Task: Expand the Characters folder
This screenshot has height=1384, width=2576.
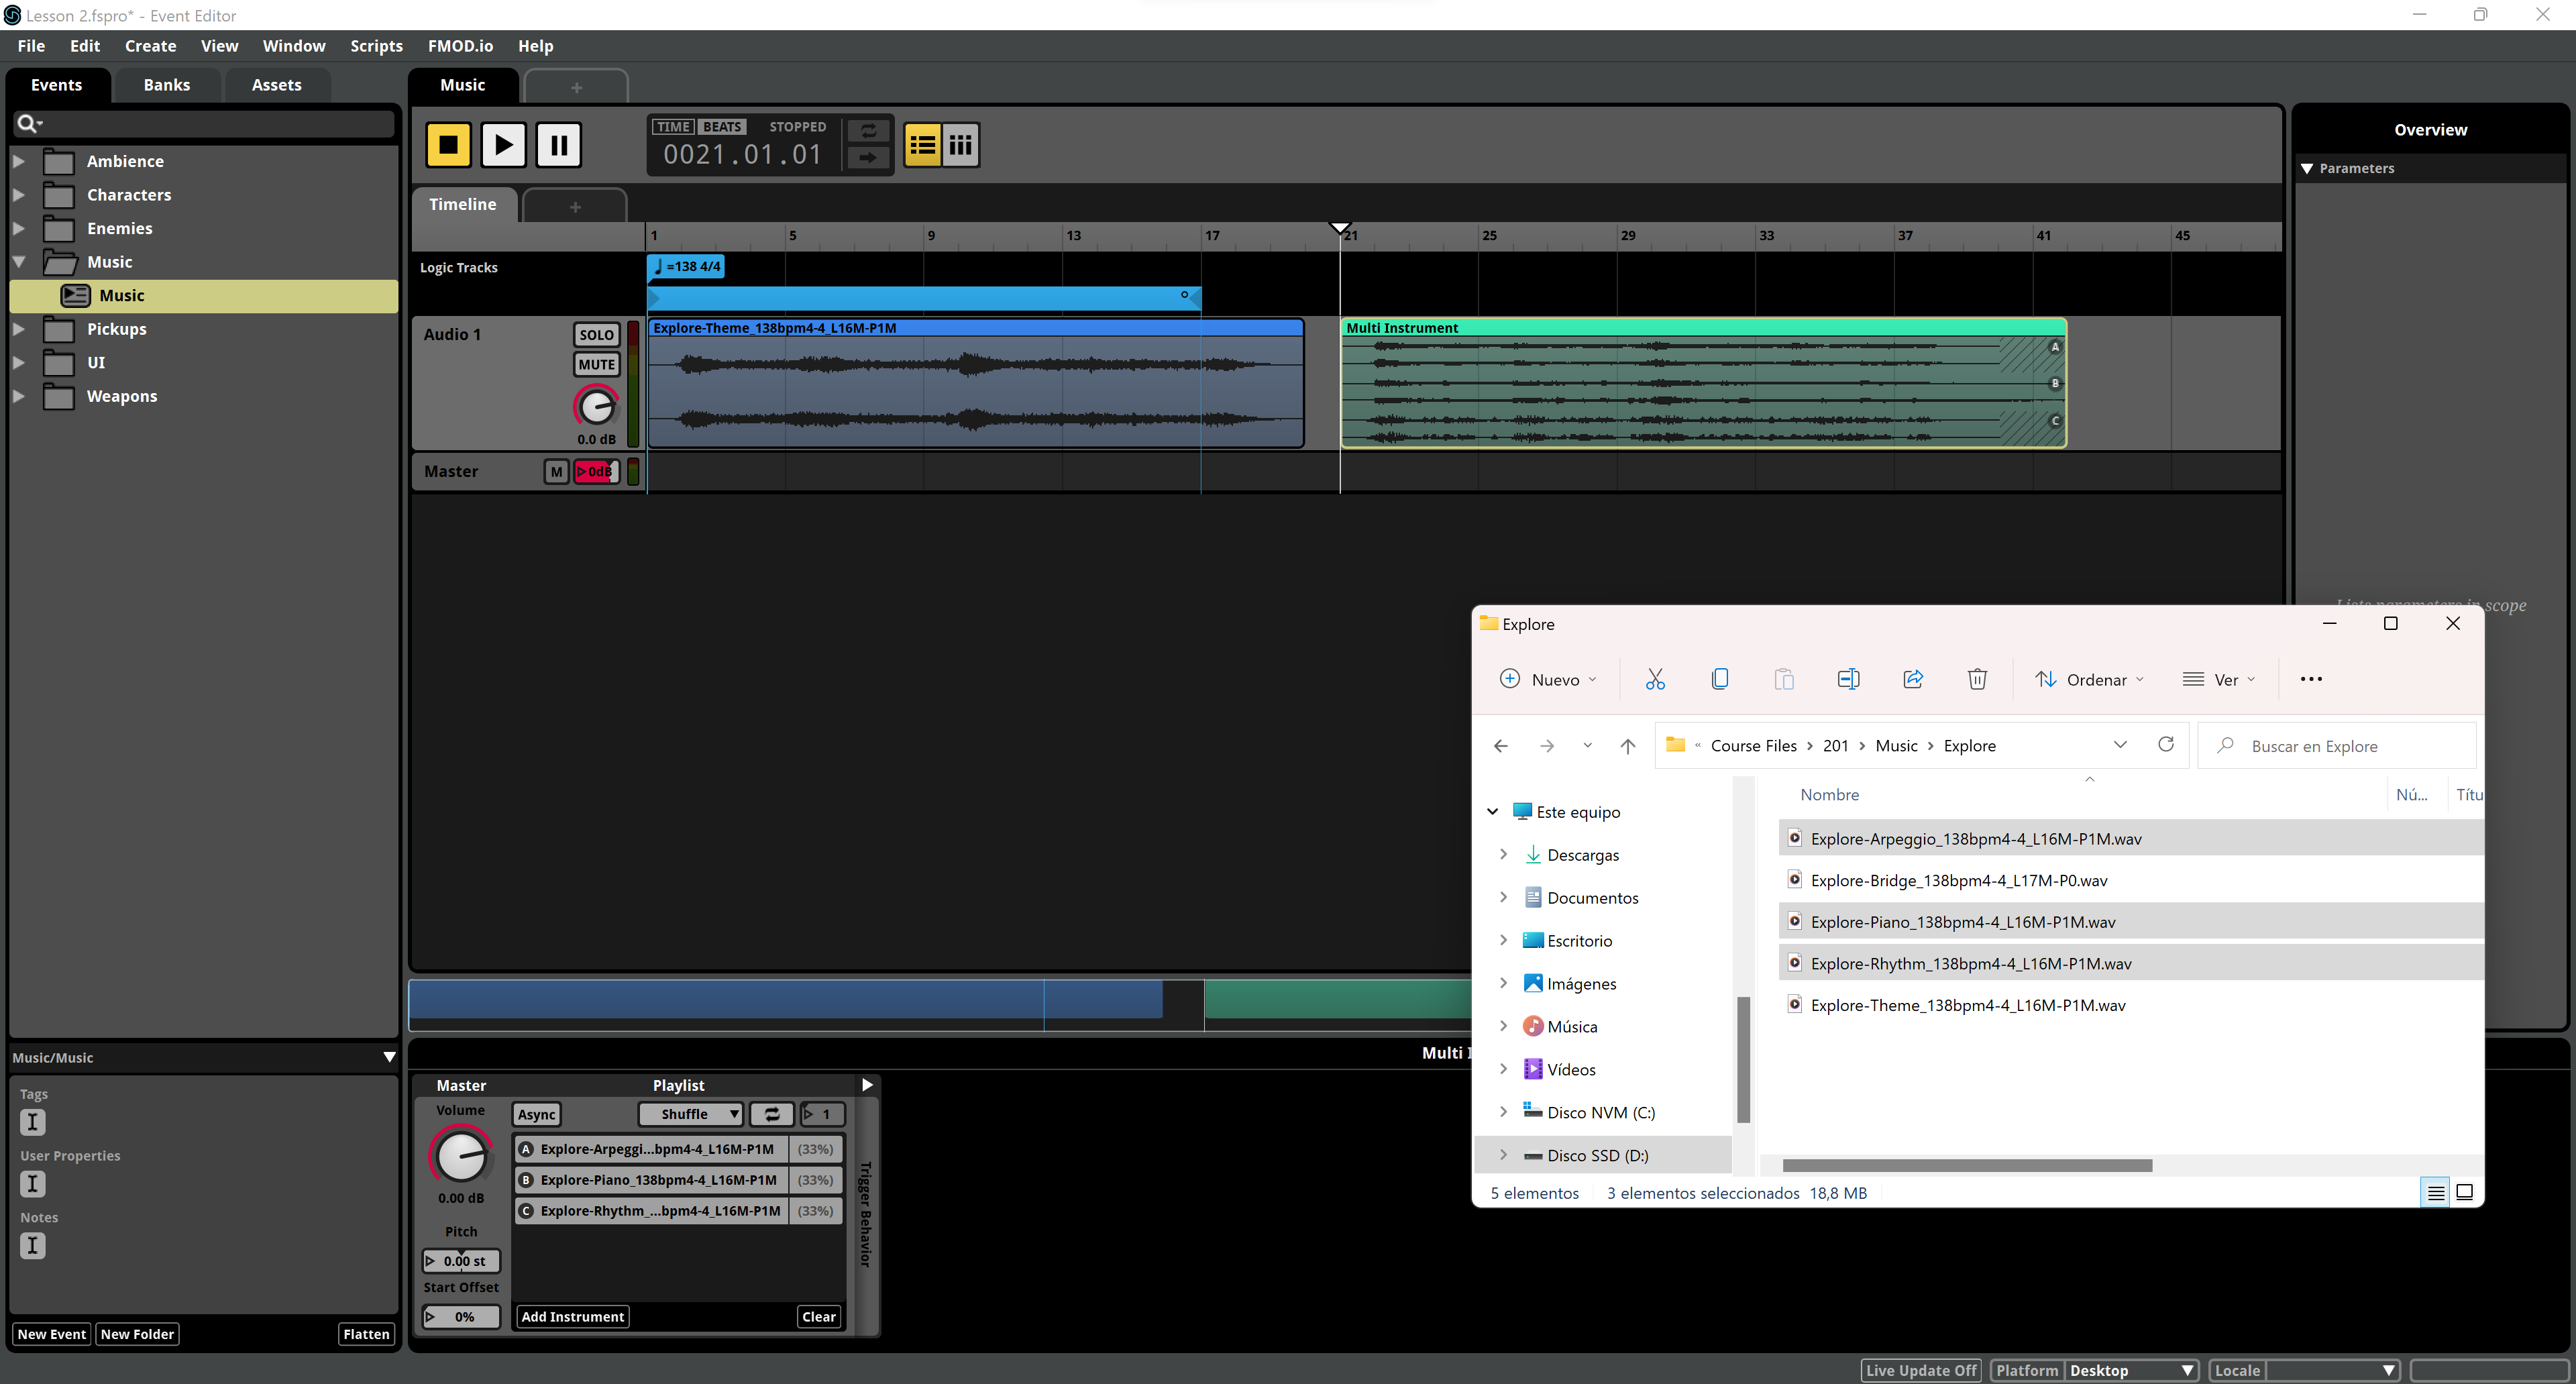Action: pyautogui.click(x=18, y=195)
